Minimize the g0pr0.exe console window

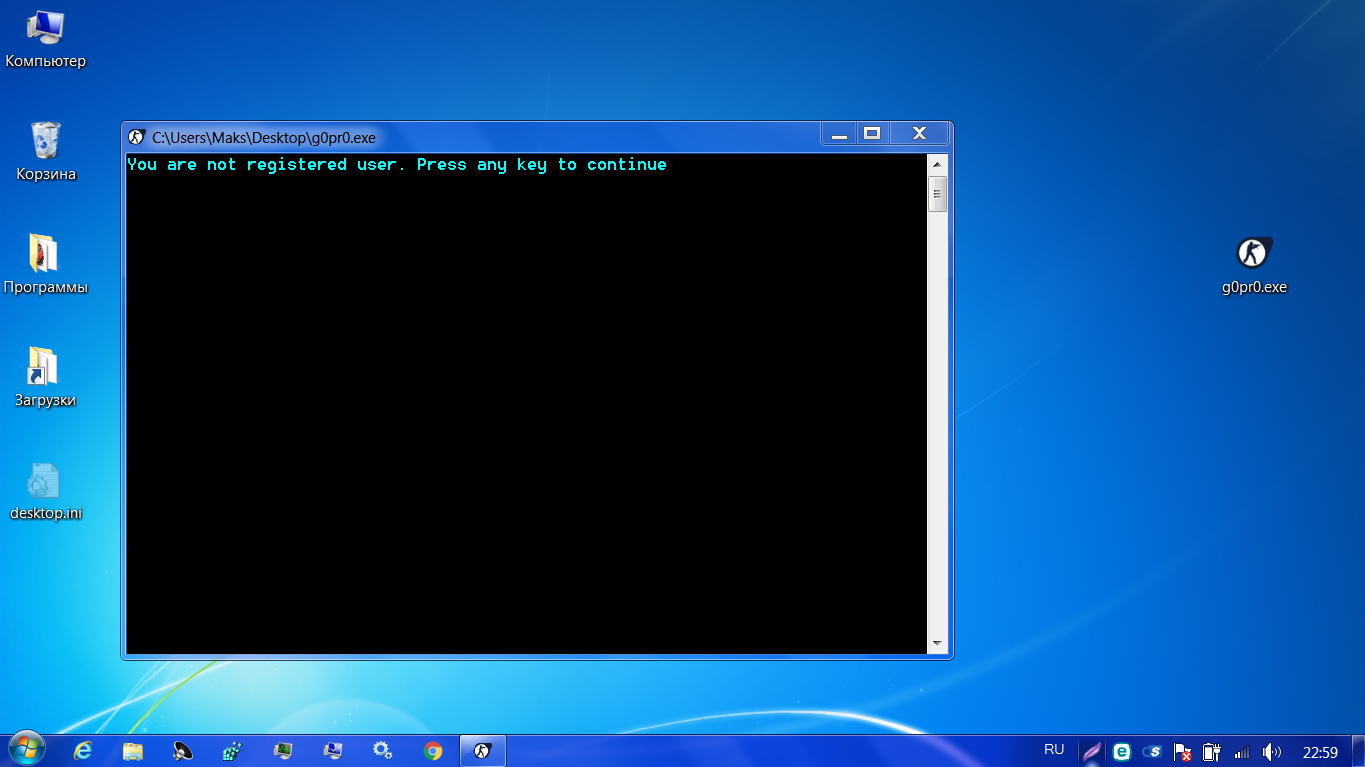point(840,134)
